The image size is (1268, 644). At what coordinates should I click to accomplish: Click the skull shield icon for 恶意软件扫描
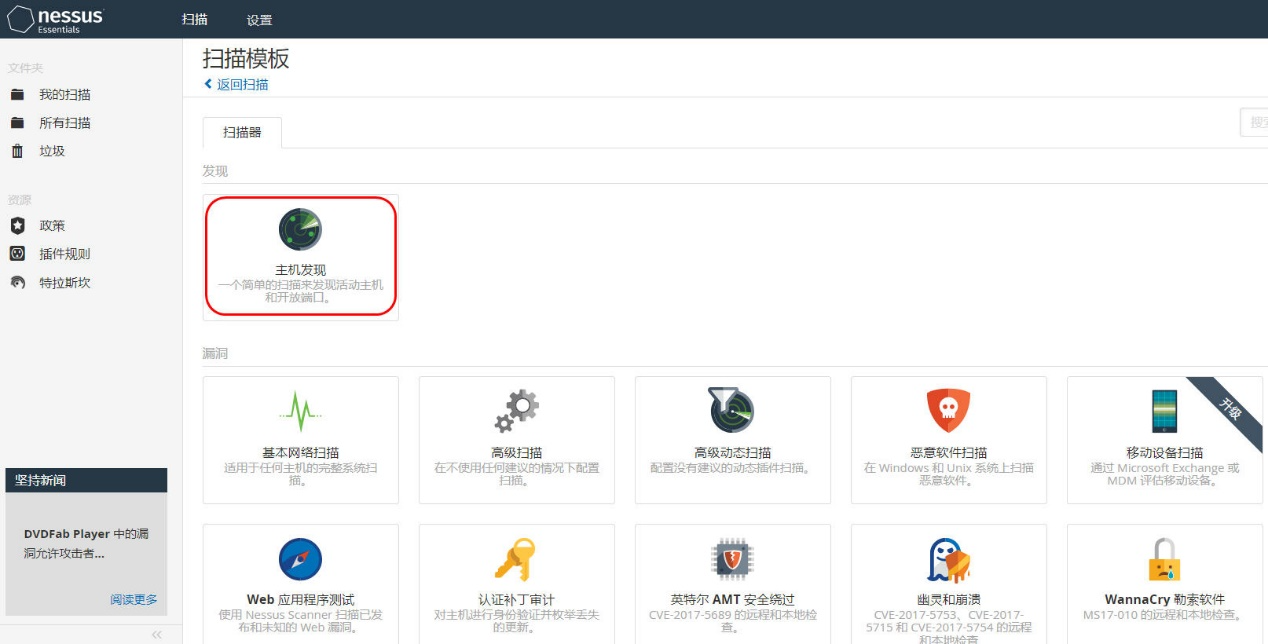(x=949, y=411)
